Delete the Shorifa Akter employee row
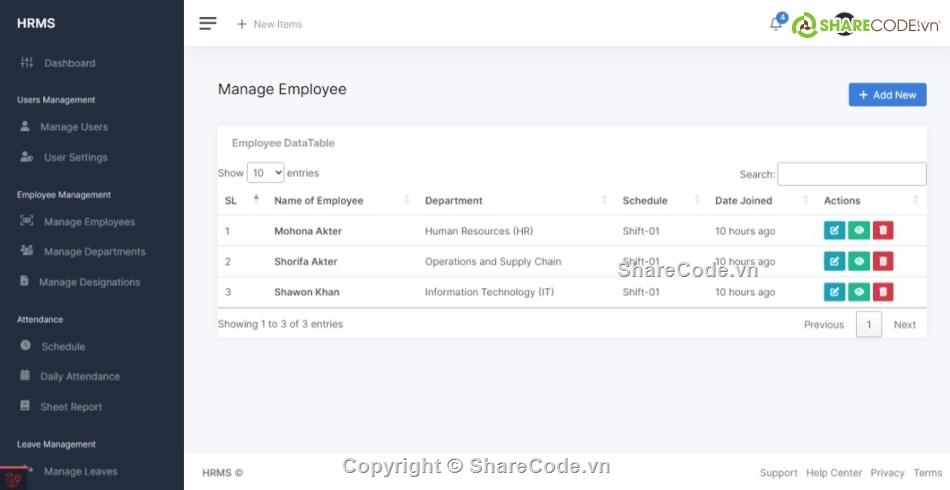This screenshot has width=950, height=490. point(883,262)
